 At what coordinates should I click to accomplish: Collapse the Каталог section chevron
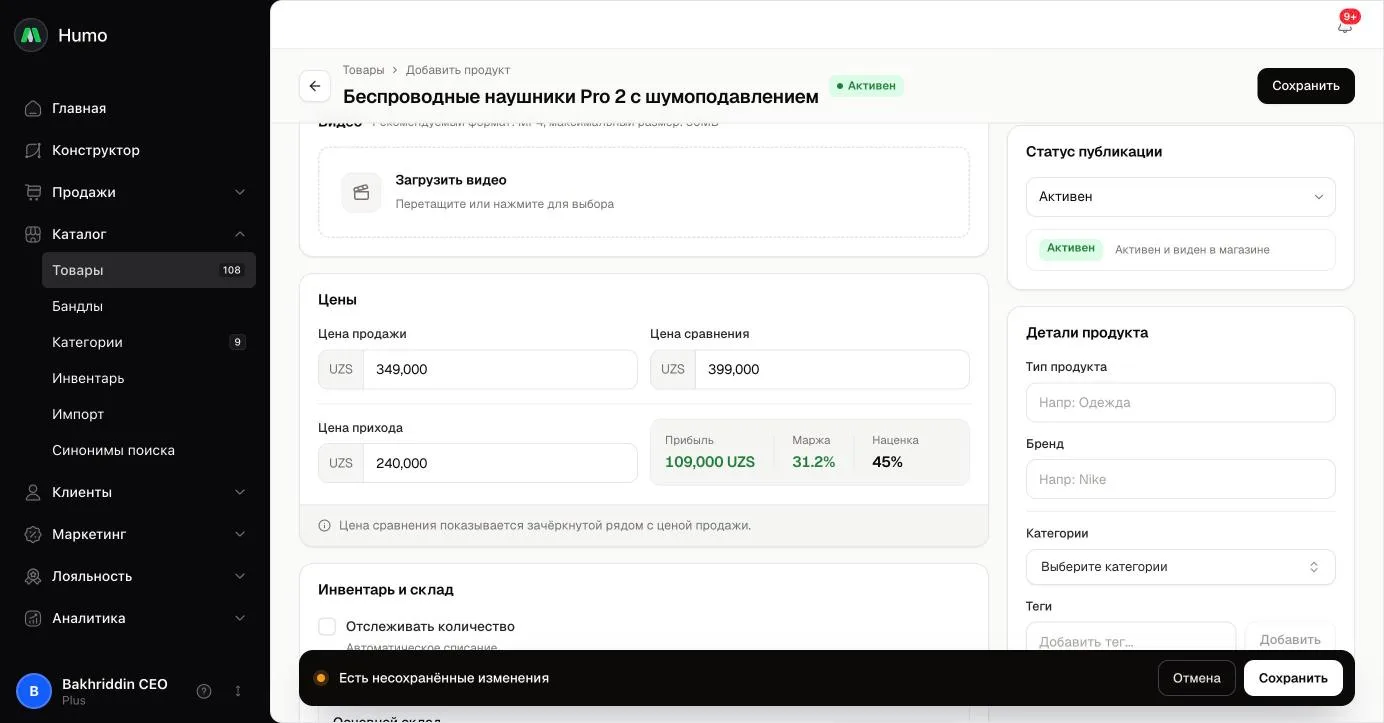[x=240, y=234]
